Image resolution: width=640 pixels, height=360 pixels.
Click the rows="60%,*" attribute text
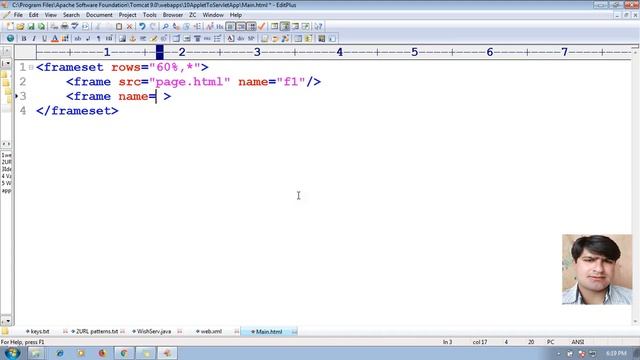point(156,67)
